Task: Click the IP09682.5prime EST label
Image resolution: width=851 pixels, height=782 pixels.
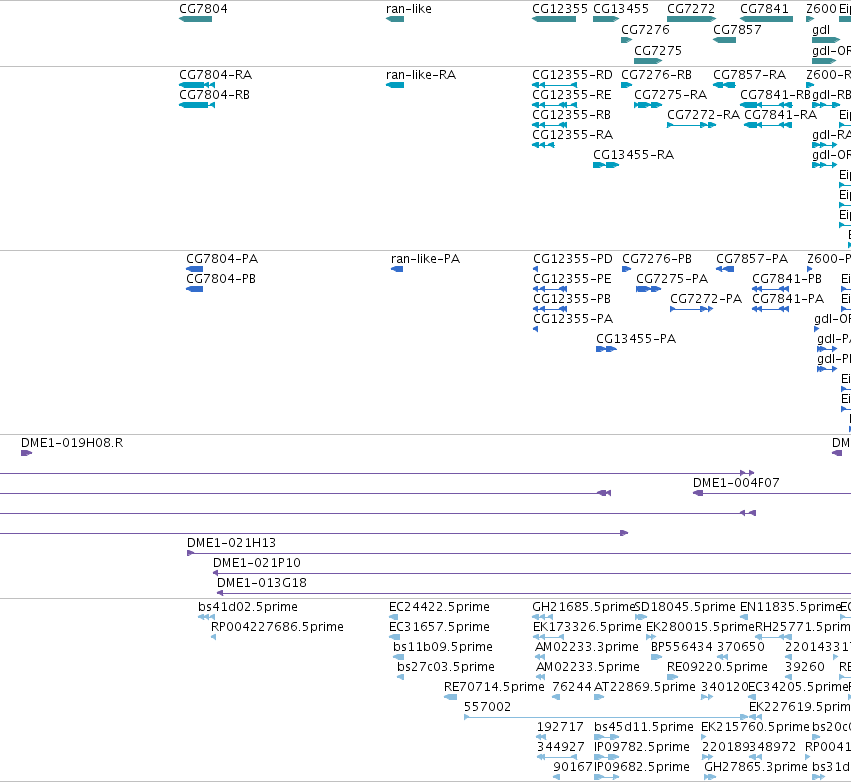Action: pyautogui.click(x=642, y=767)
